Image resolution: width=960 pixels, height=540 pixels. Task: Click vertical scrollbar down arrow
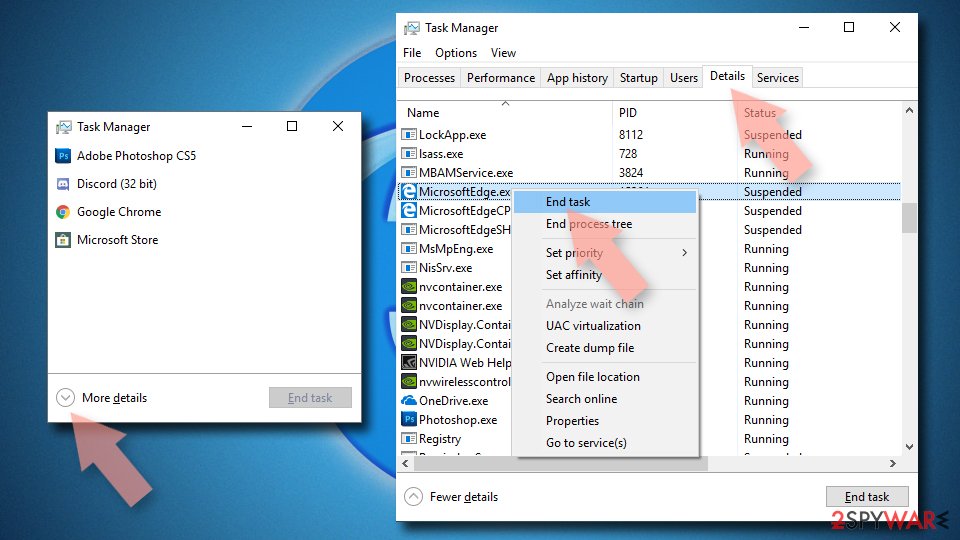909,447
